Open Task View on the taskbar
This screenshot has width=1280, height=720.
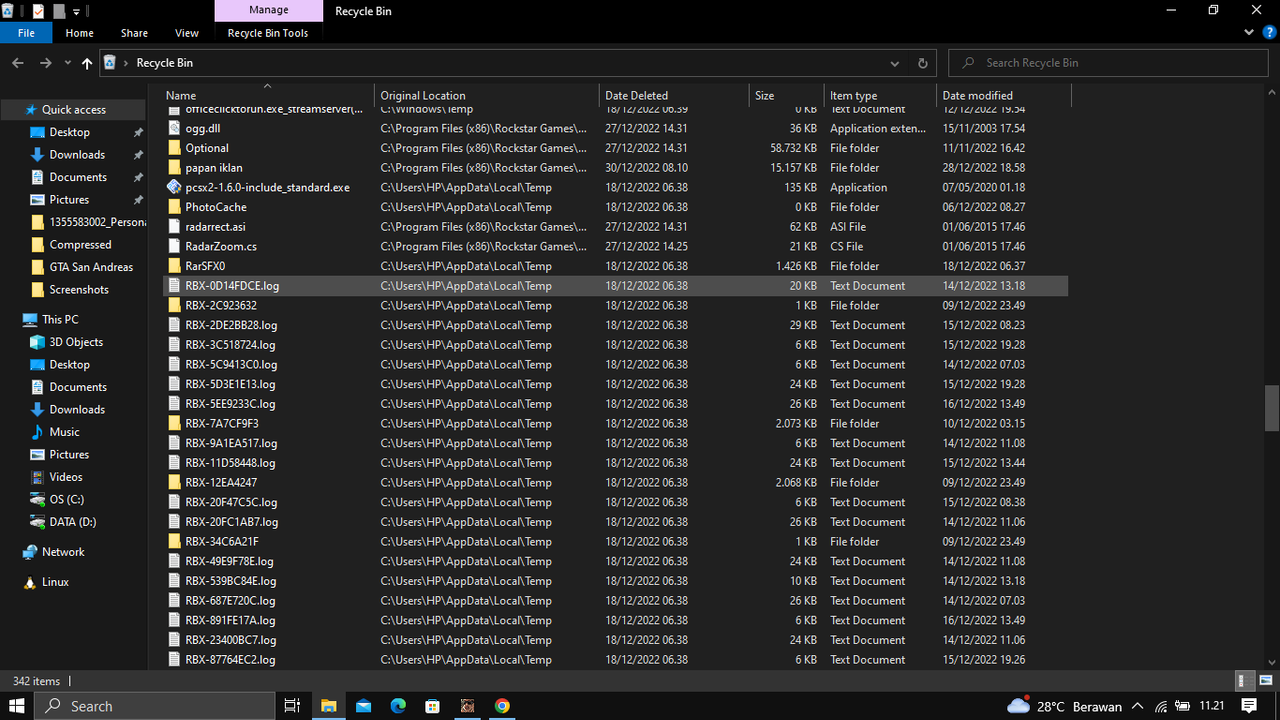tap(293, 705)
